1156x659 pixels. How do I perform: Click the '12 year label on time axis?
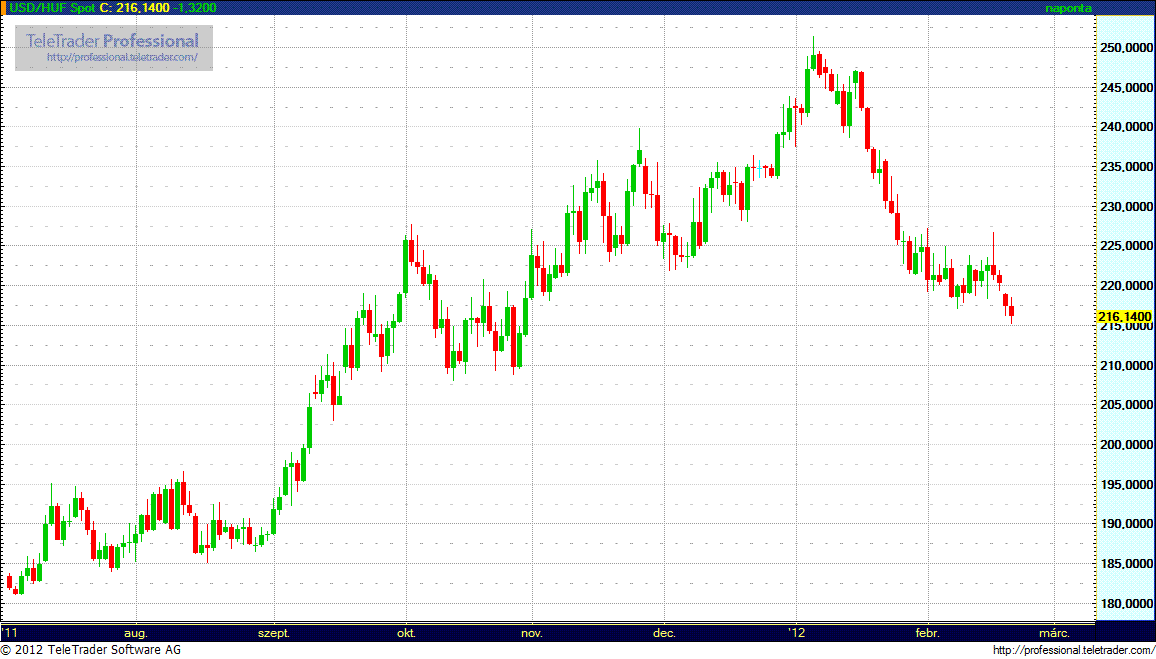point(796,632)
